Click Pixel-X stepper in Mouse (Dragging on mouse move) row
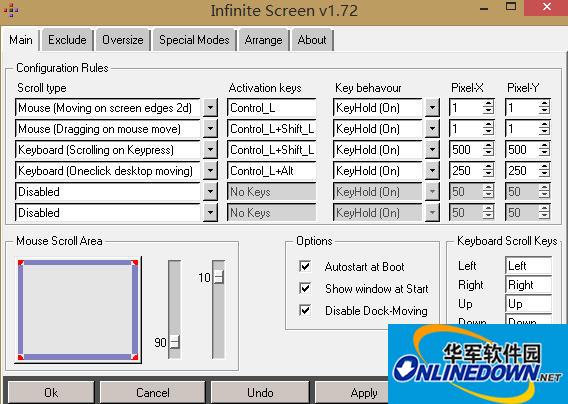568x404 pixels. click(488, 129)
